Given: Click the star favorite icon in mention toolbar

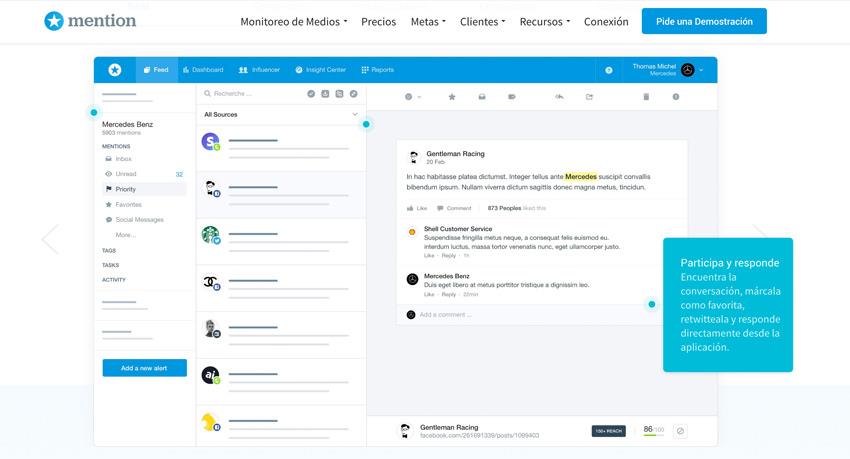Looking at the screenshot, I should [452, 97].
